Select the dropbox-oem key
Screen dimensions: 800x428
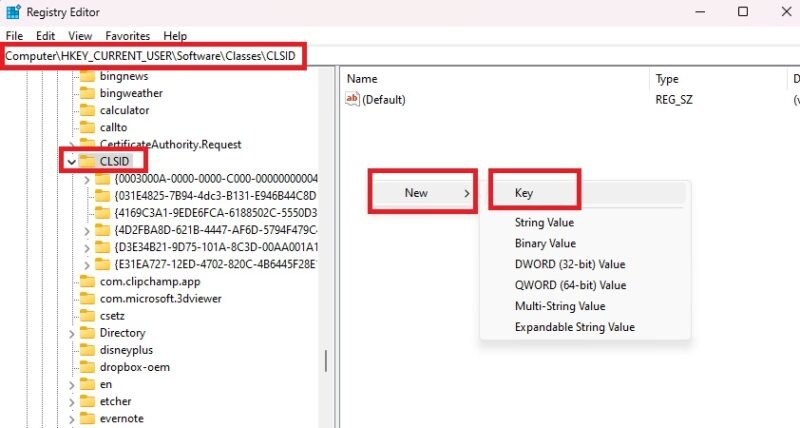pyautogui.click(x=134, y=366)
